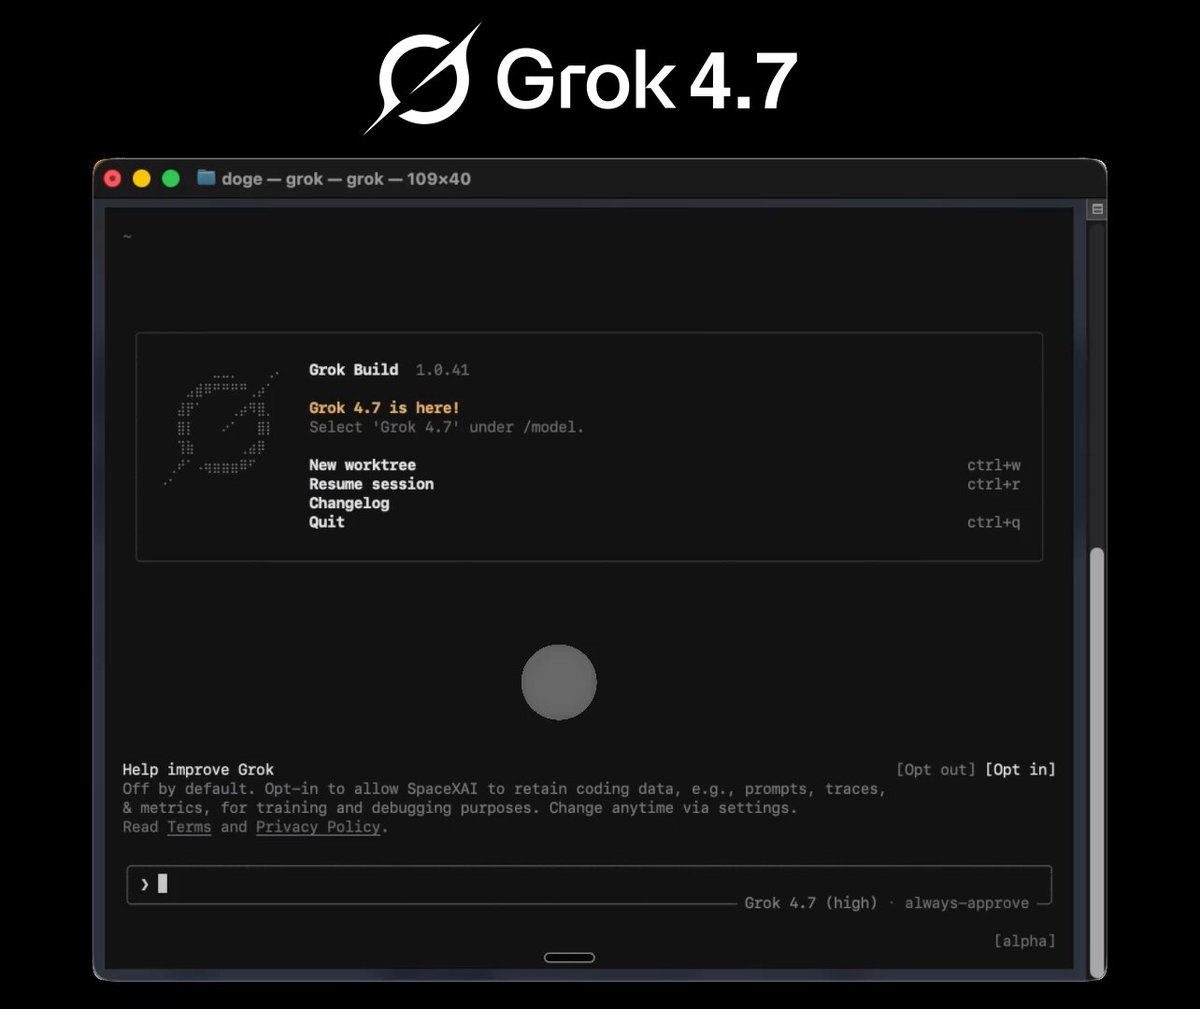
Task: Click the yellow minimize window button
Action: coord(142,178)
